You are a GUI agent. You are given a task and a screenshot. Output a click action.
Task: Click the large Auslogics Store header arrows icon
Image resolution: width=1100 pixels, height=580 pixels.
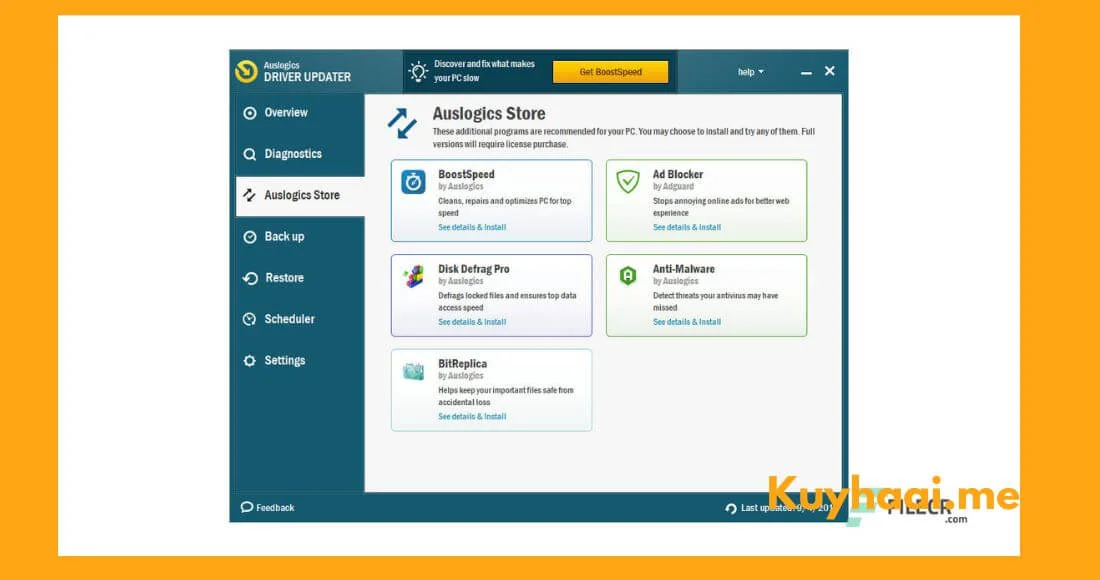[403, 123]
